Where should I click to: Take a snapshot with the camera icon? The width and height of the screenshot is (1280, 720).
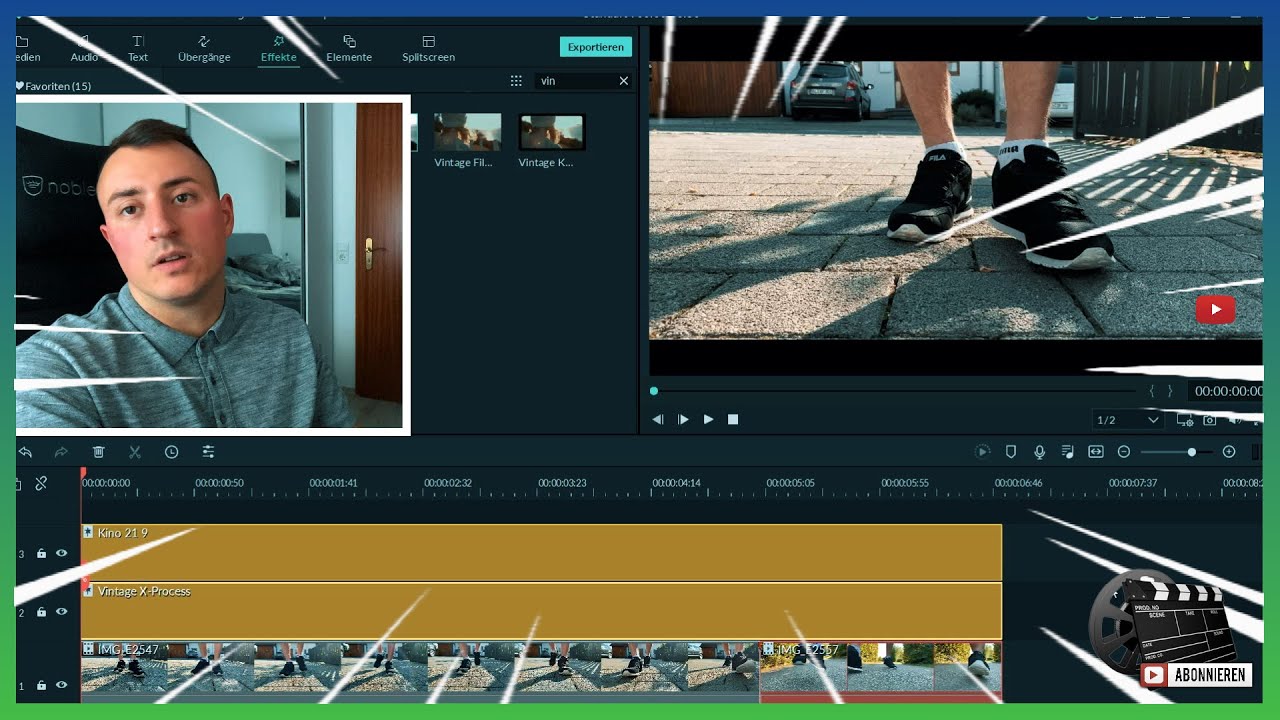1209,421
